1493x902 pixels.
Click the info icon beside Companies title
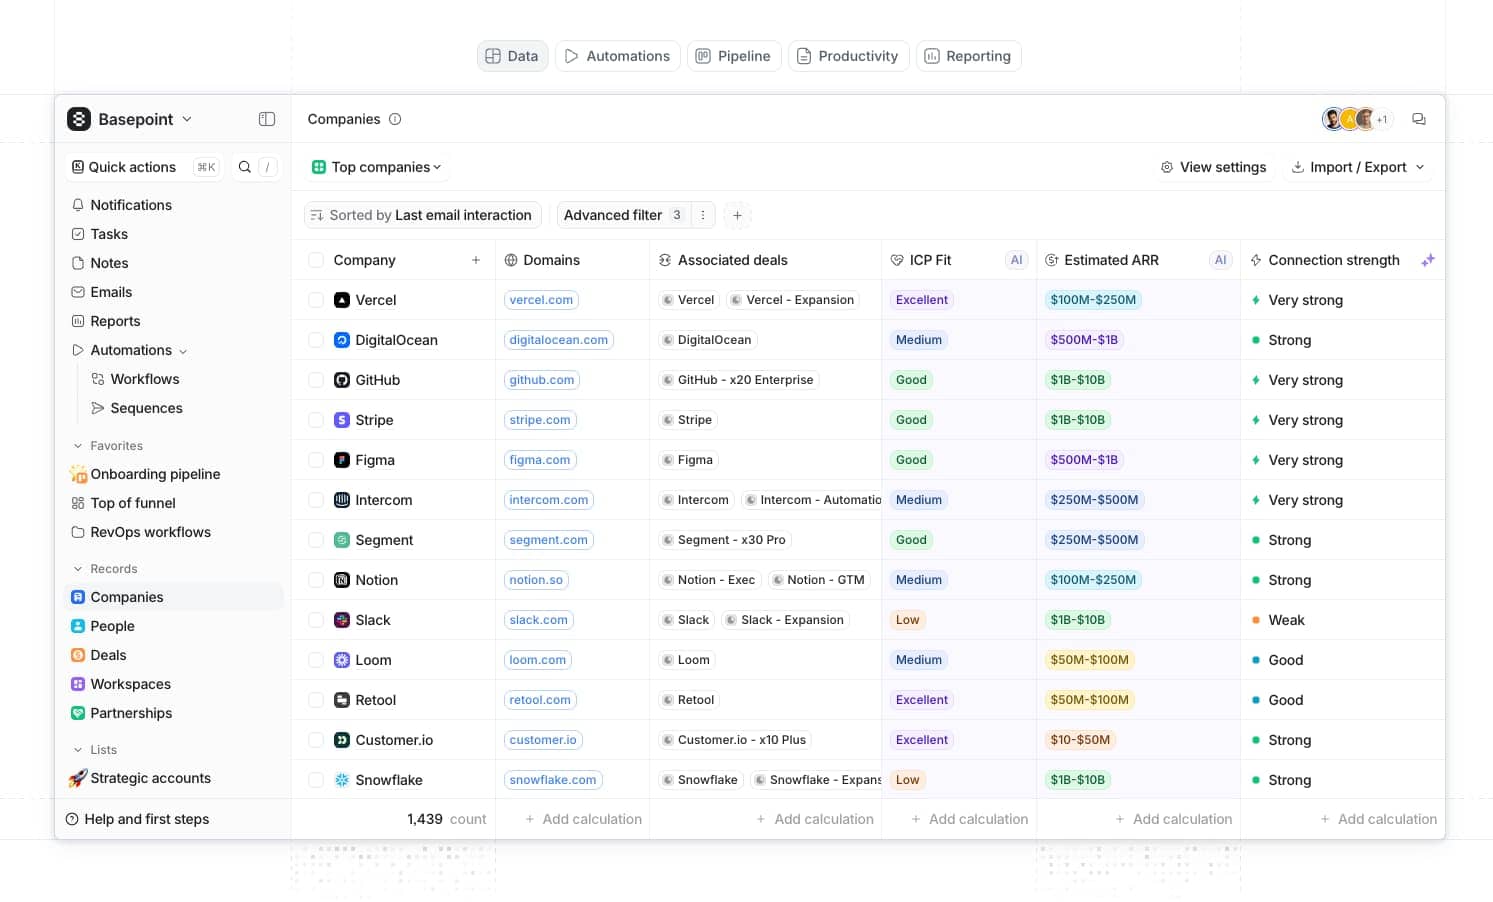[x=395, y=119]
